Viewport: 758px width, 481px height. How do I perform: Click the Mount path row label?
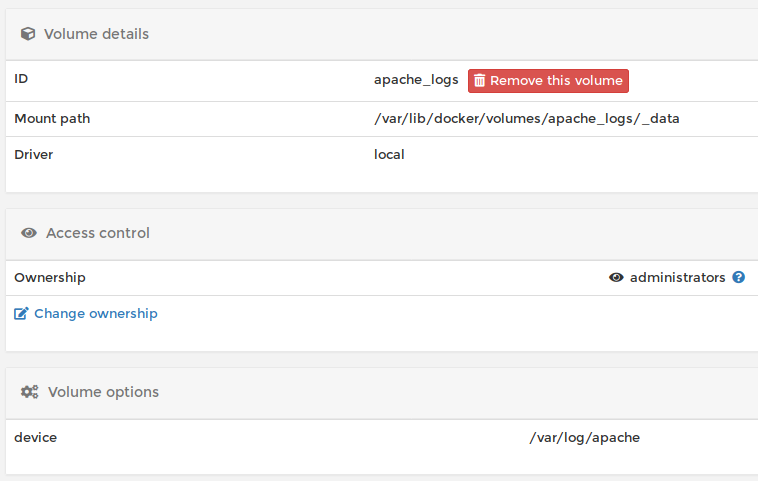point(52,119)
